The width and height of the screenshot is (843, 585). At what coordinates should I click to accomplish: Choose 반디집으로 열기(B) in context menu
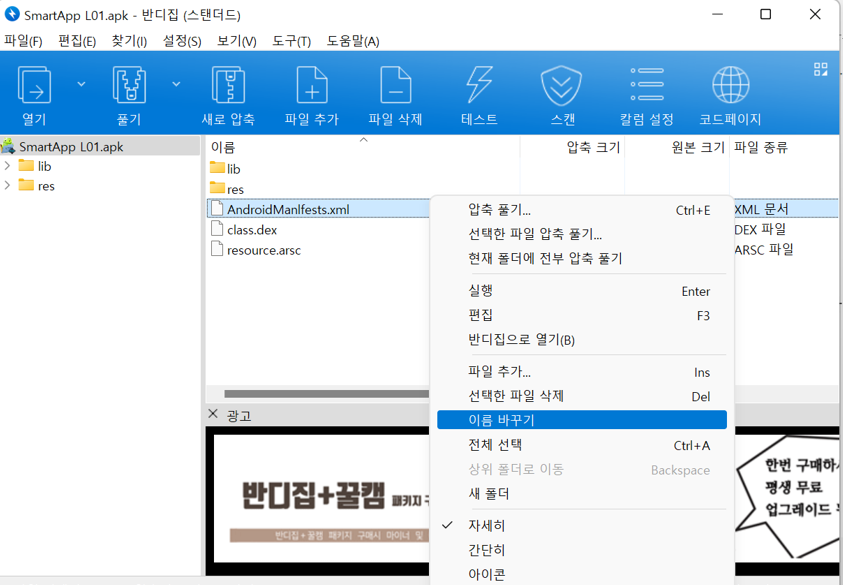(x=582, y=339)
